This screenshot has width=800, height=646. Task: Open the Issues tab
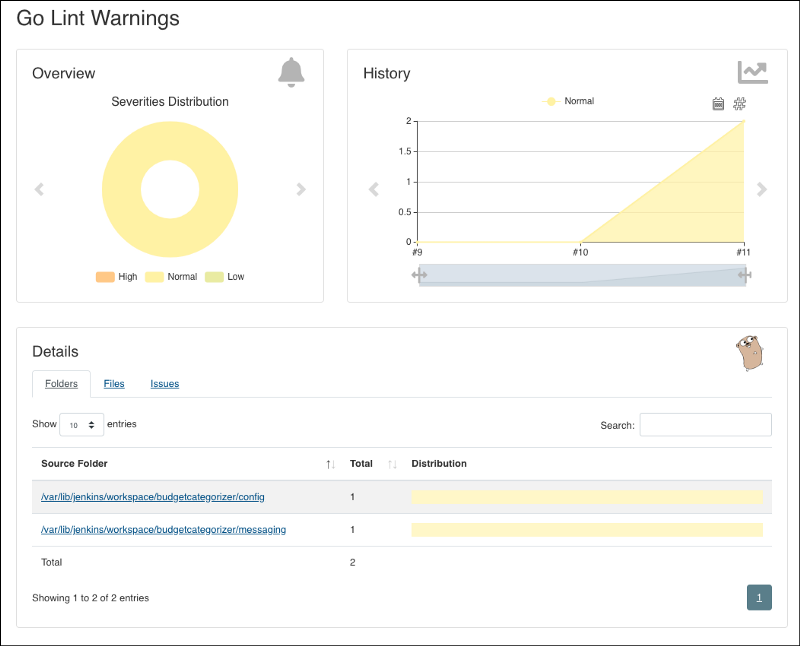pyautogui.click(x=165, y=384)
